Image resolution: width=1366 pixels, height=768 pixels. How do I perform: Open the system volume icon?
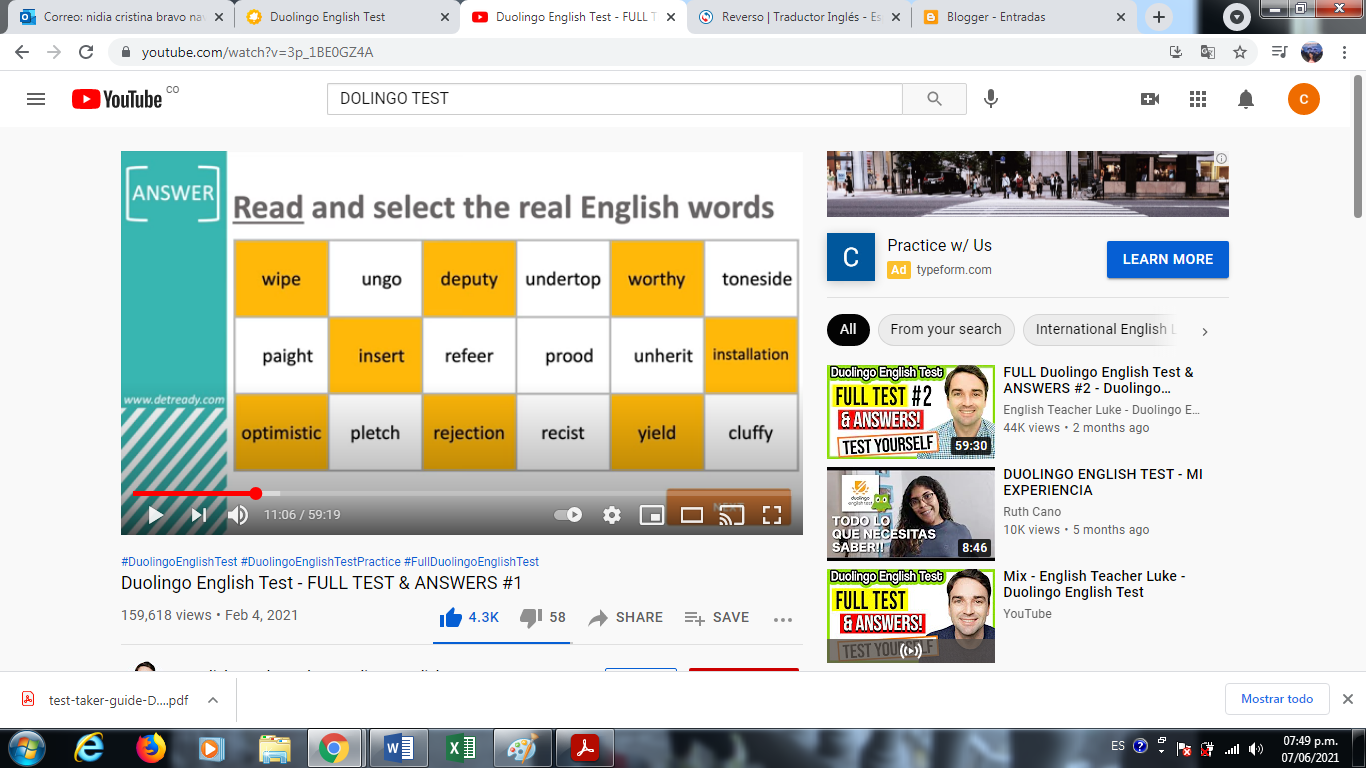click(x=1256, y=748)
